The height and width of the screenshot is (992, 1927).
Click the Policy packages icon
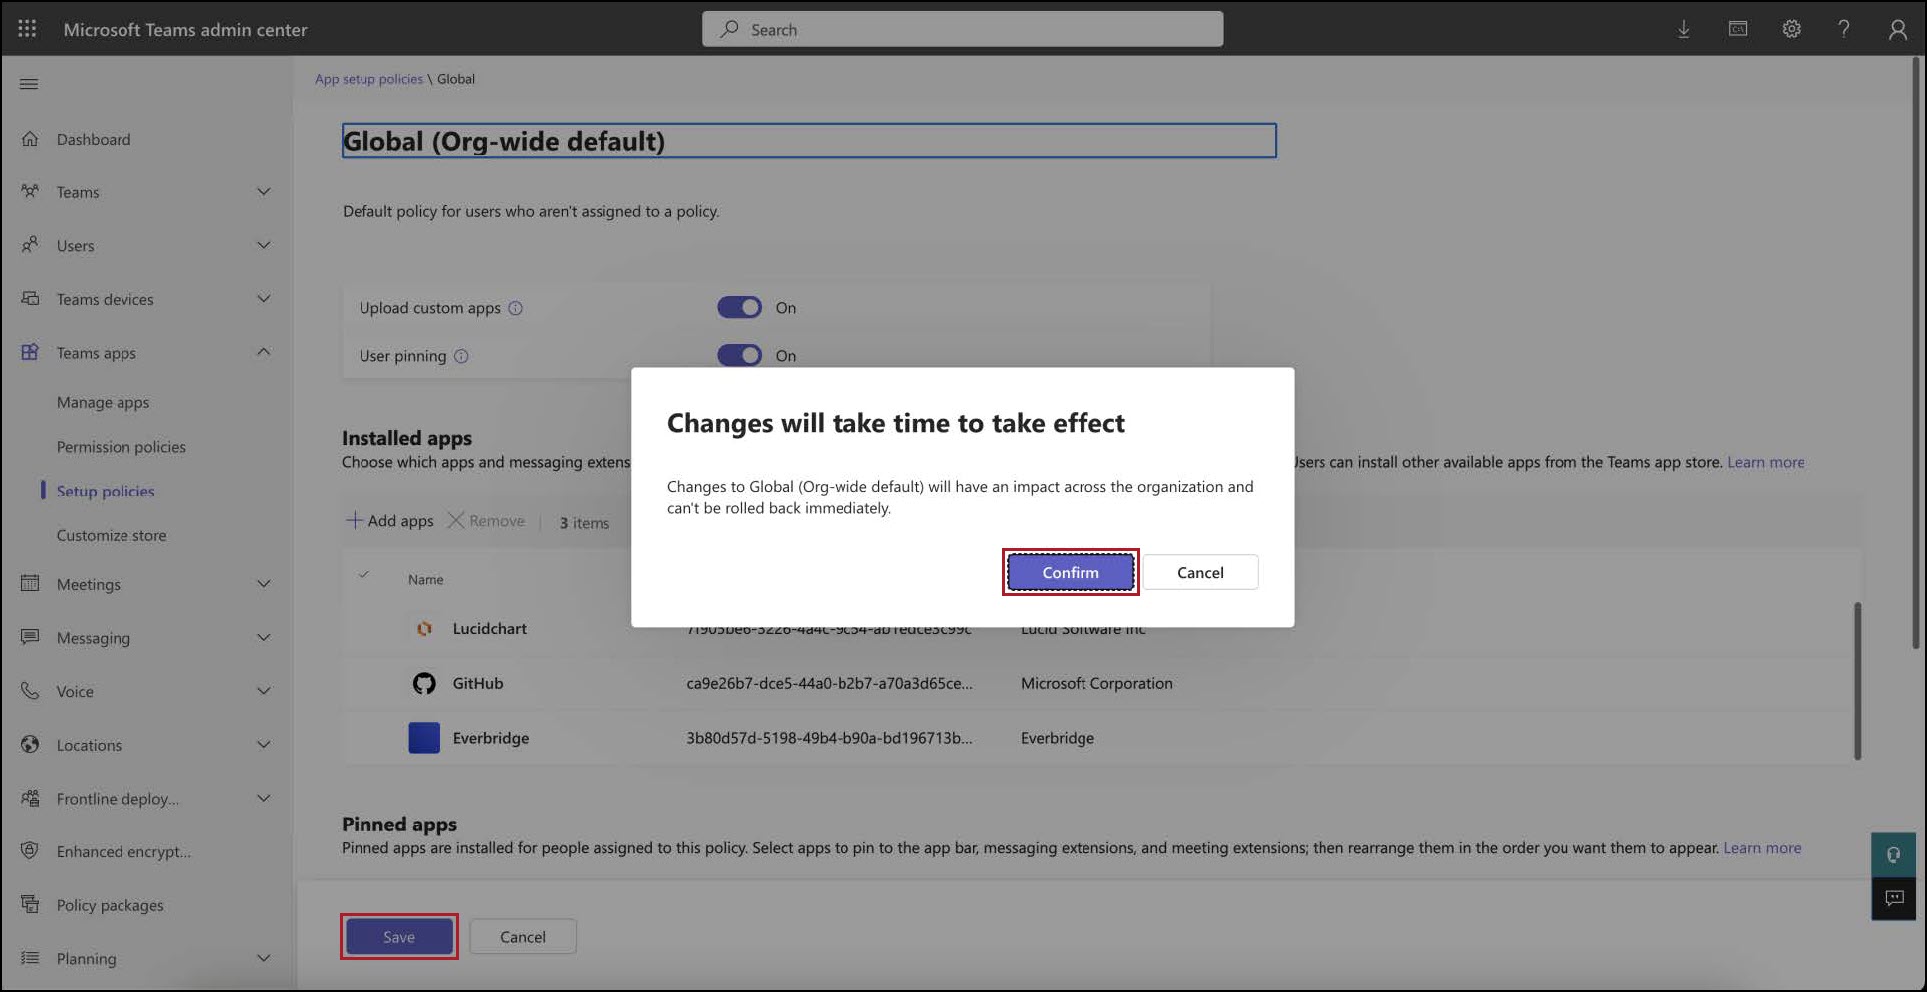[x=30, y=904]
